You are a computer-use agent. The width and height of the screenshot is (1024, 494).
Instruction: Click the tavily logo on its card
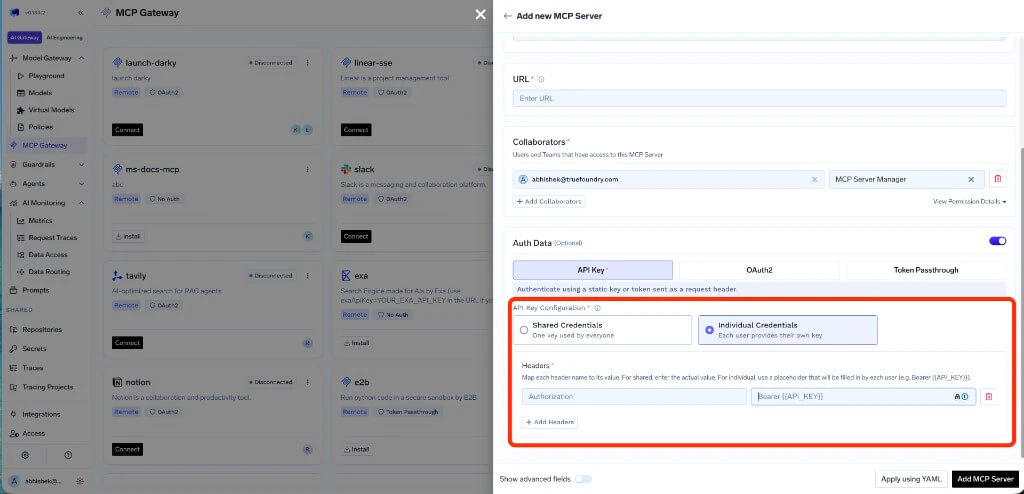[x=118, y=276]
